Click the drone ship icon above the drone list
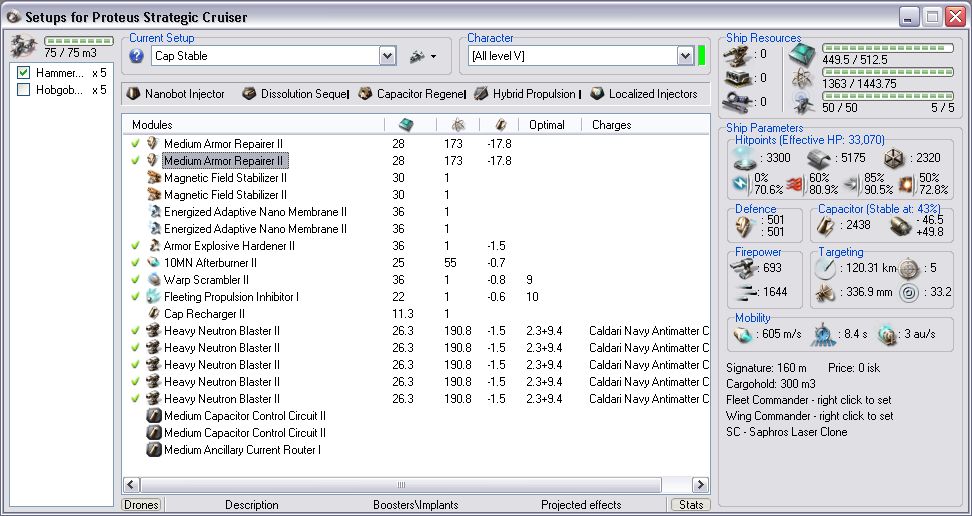 [x=24, y=47]
